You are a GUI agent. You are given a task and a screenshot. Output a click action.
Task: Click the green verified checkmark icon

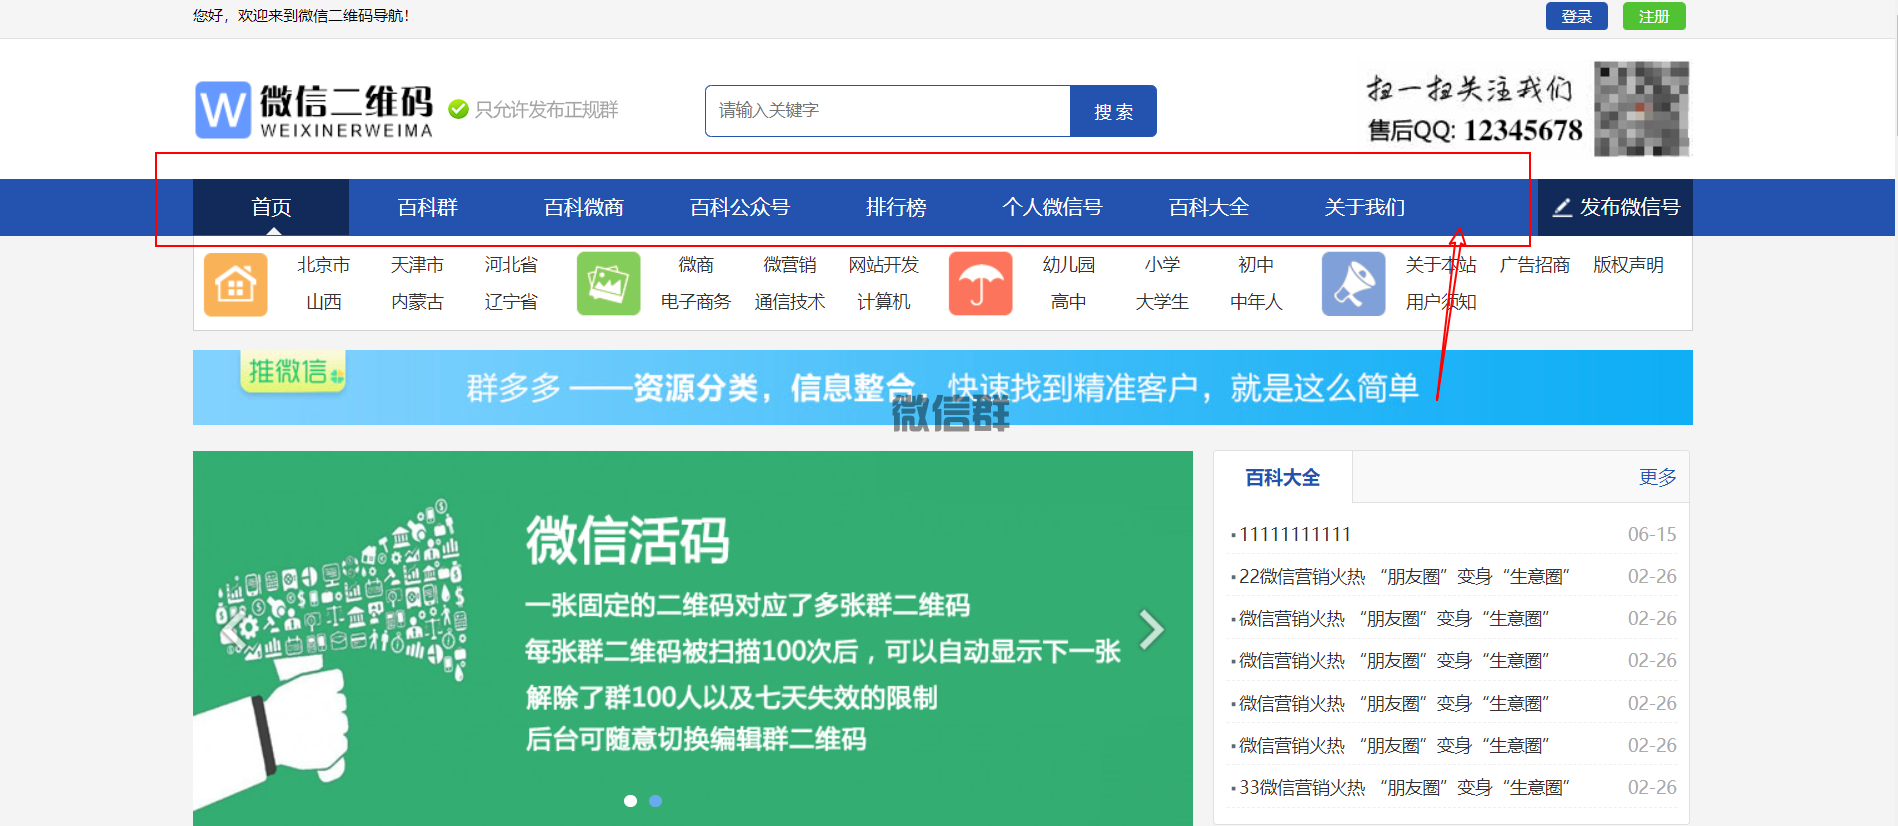pyautogui.click(x=458, y=110)
